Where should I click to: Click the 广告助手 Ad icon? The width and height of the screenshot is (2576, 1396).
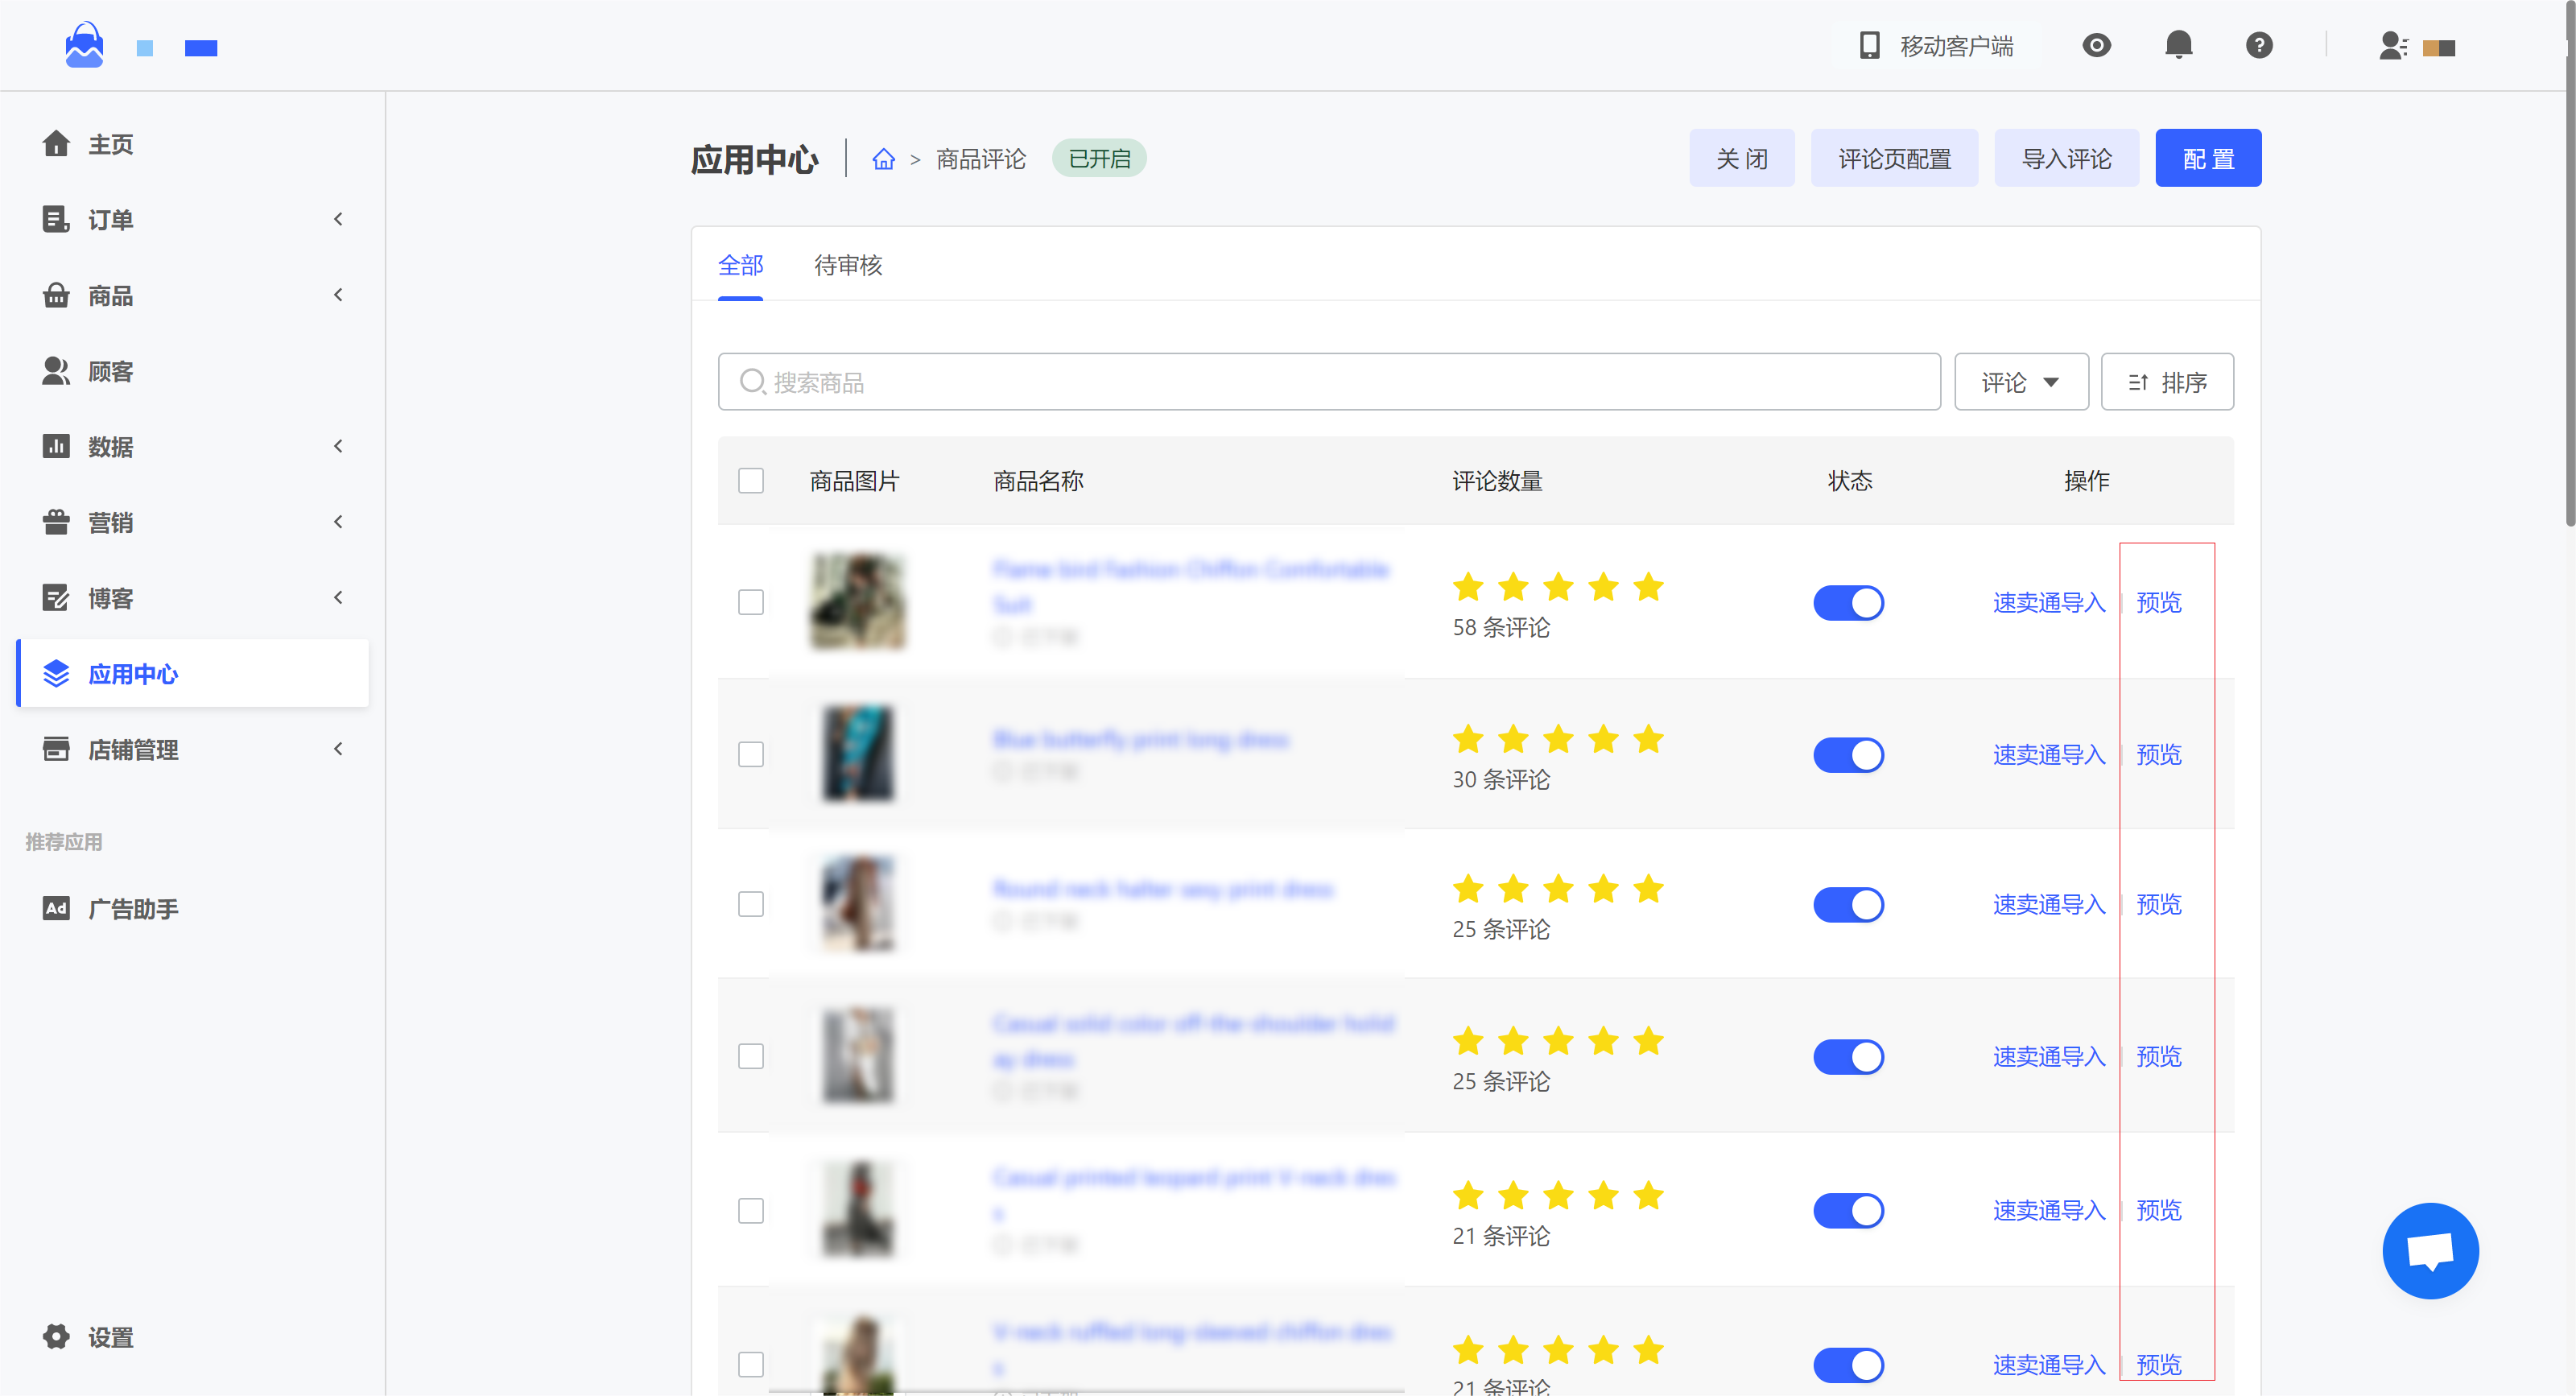[56, 908]
